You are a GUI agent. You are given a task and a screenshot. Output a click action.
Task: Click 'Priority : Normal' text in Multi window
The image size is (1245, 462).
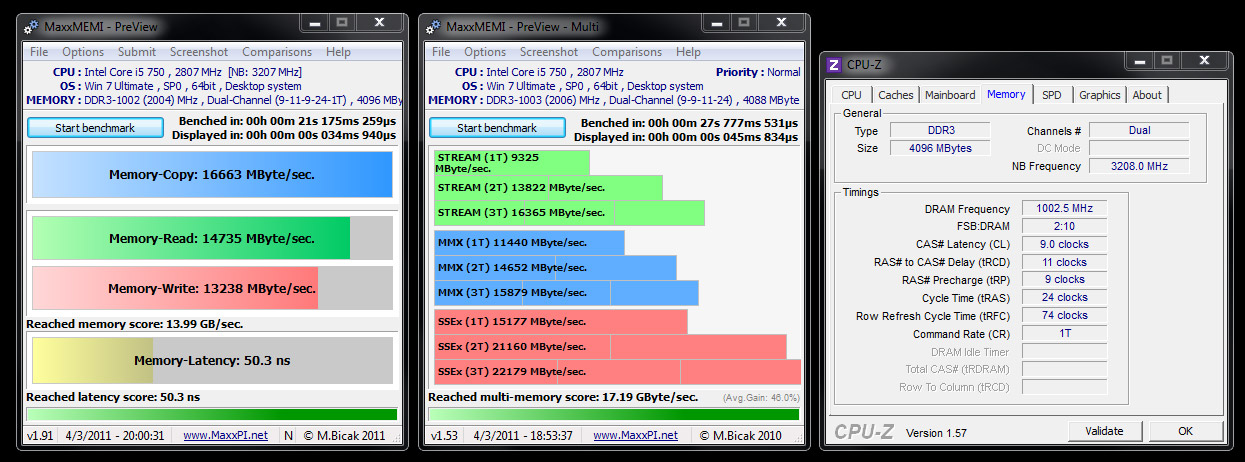(x=758, y=72)
